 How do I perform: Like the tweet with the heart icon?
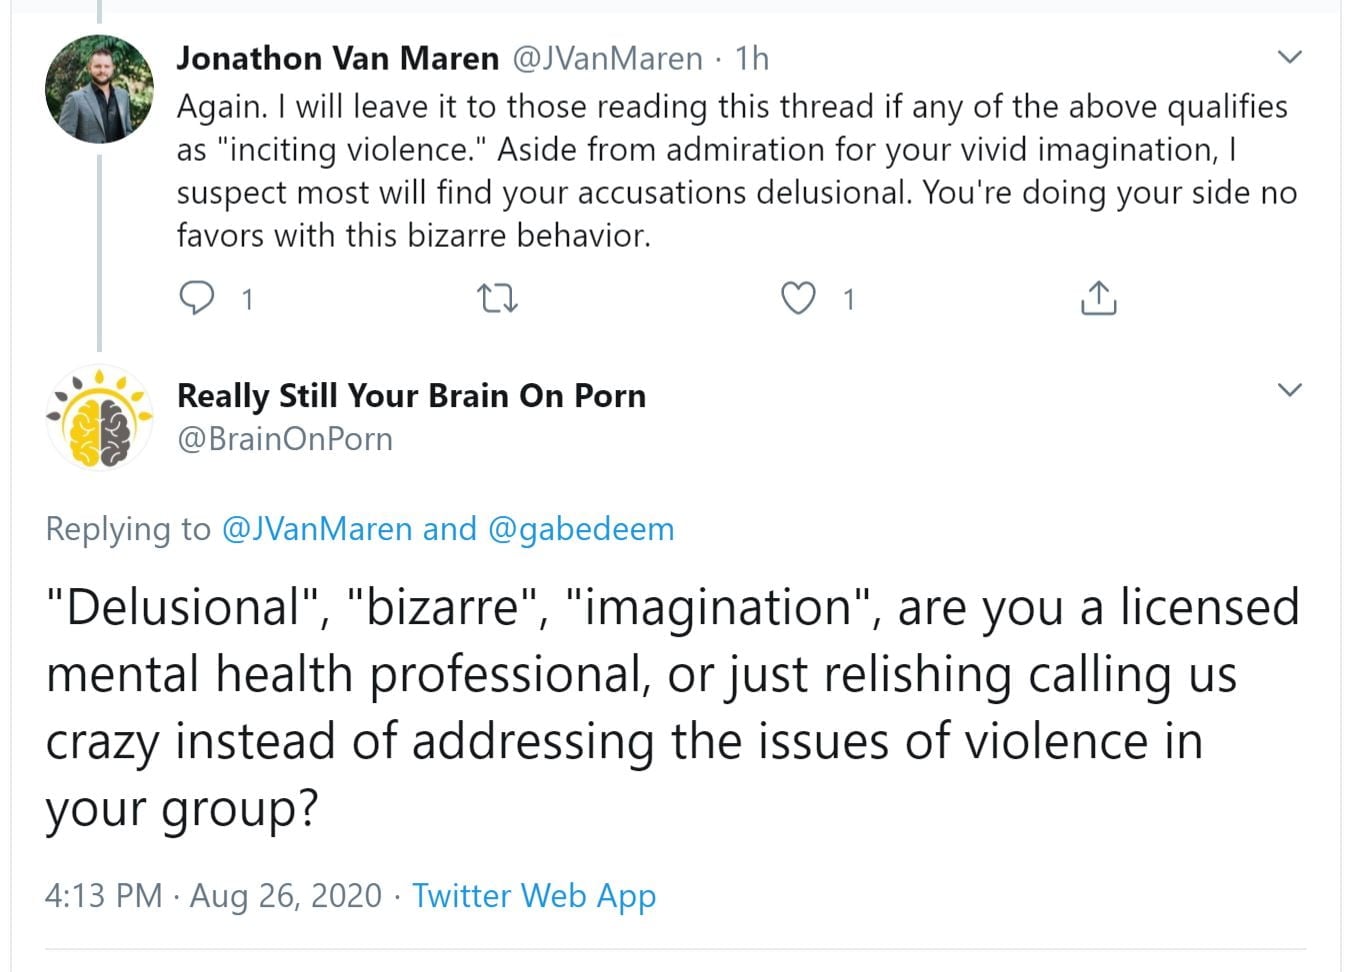[x=797, y=298]
